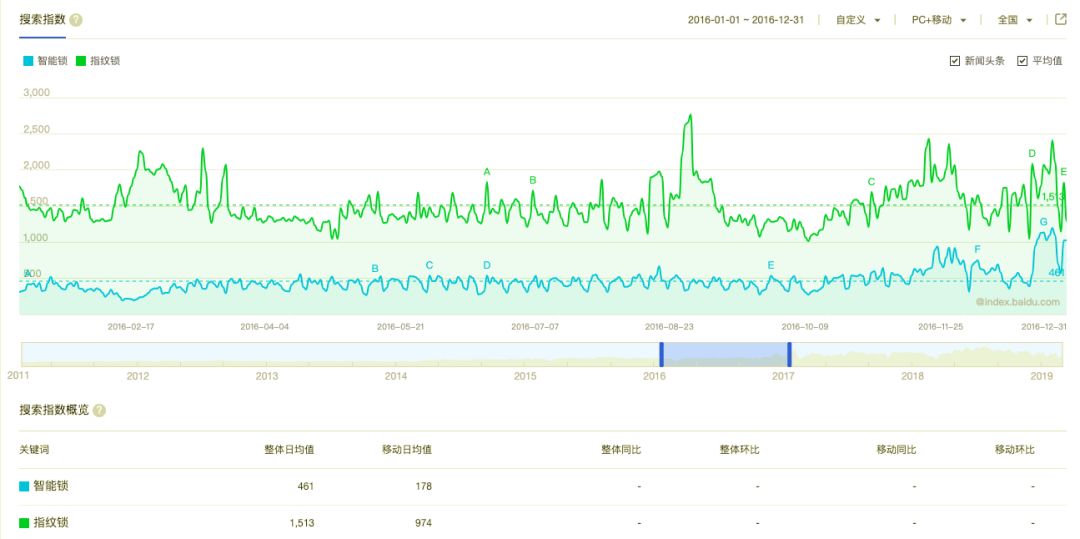Click the left range handle at 2016
Image resolution: width=1080 pixels, height=539 pixels.
[661, 354]
